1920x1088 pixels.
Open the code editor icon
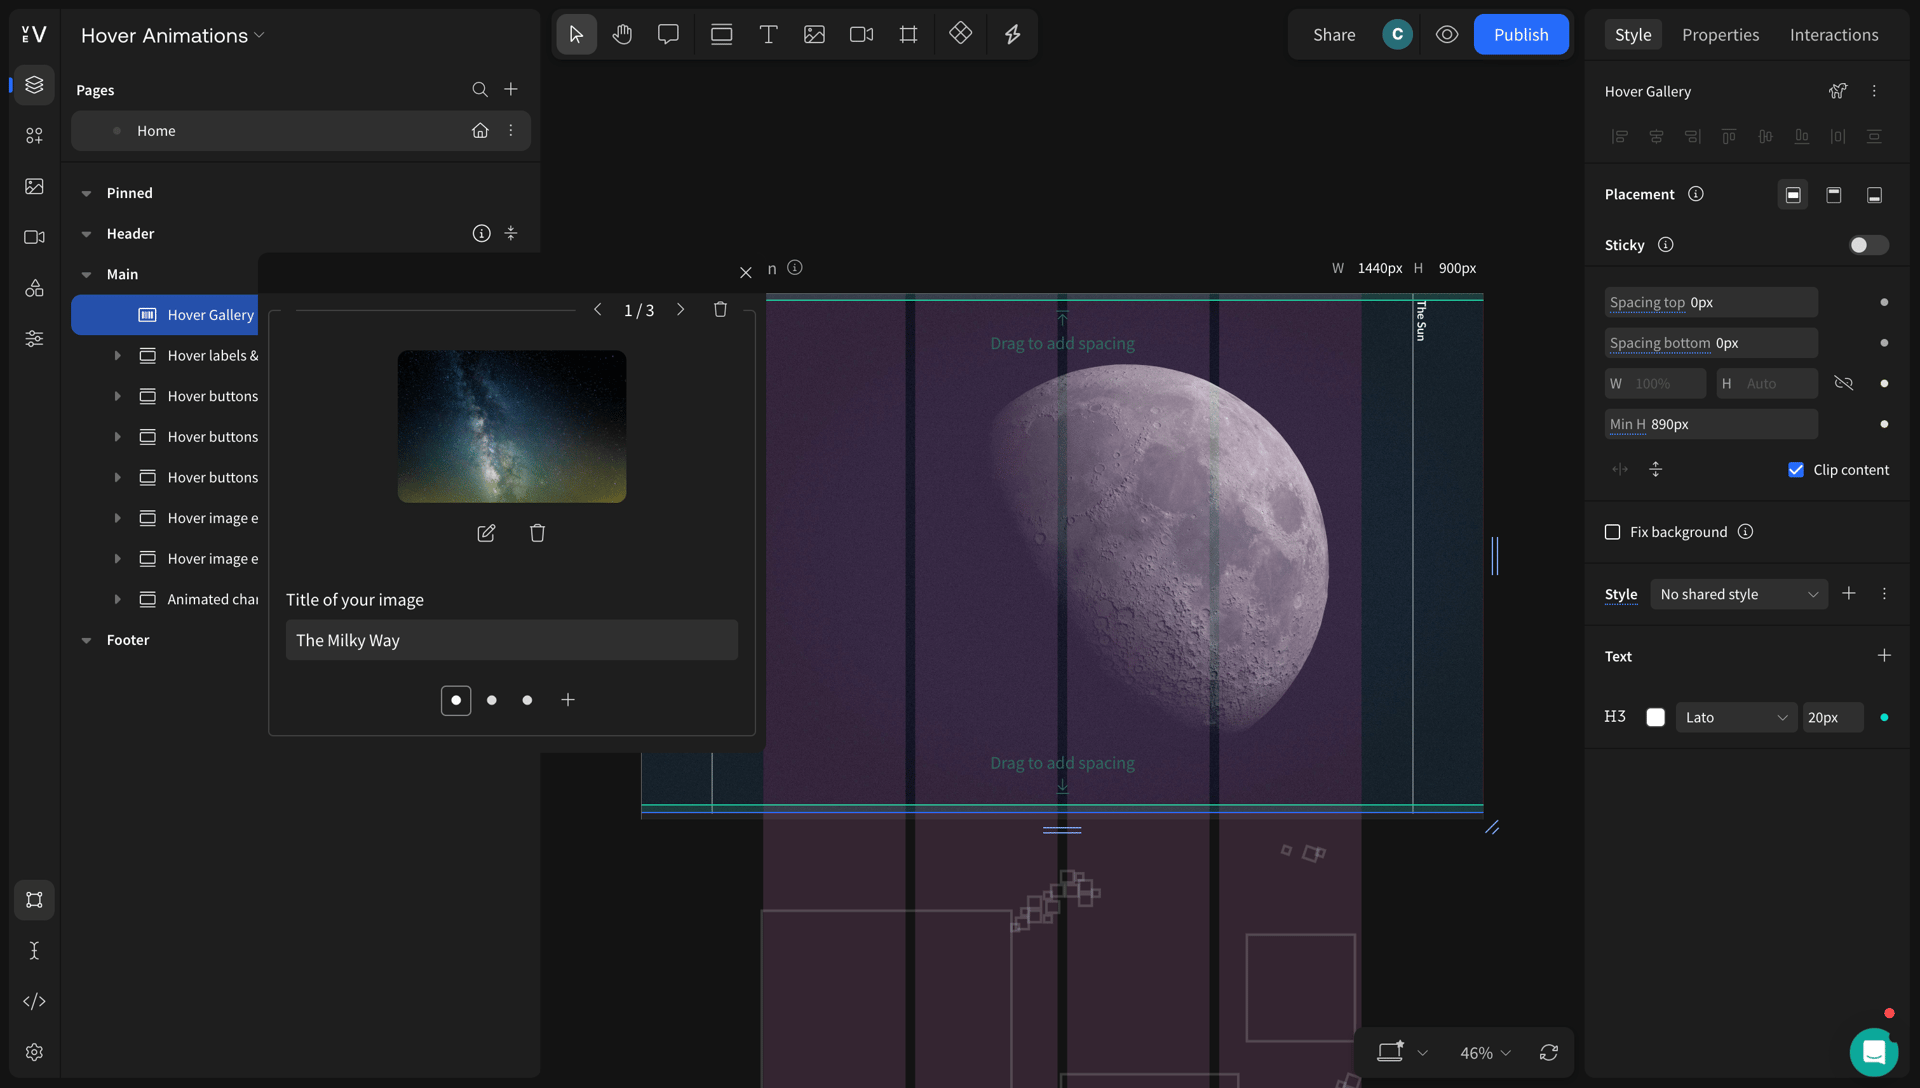tap(34, 1001)
